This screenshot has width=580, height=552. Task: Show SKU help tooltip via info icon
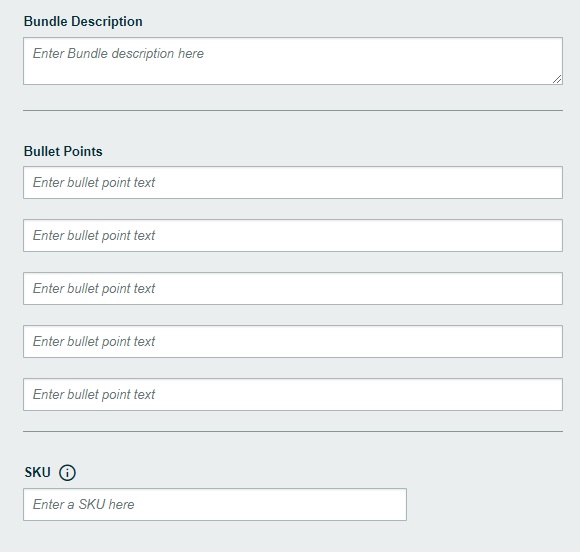point(67,473)
